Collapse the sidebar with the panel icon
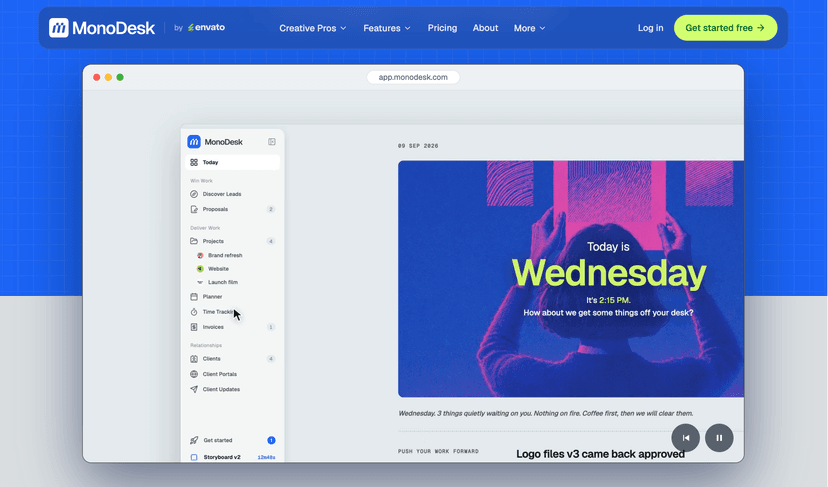This screenshot has width=828, height=487. 271,142
